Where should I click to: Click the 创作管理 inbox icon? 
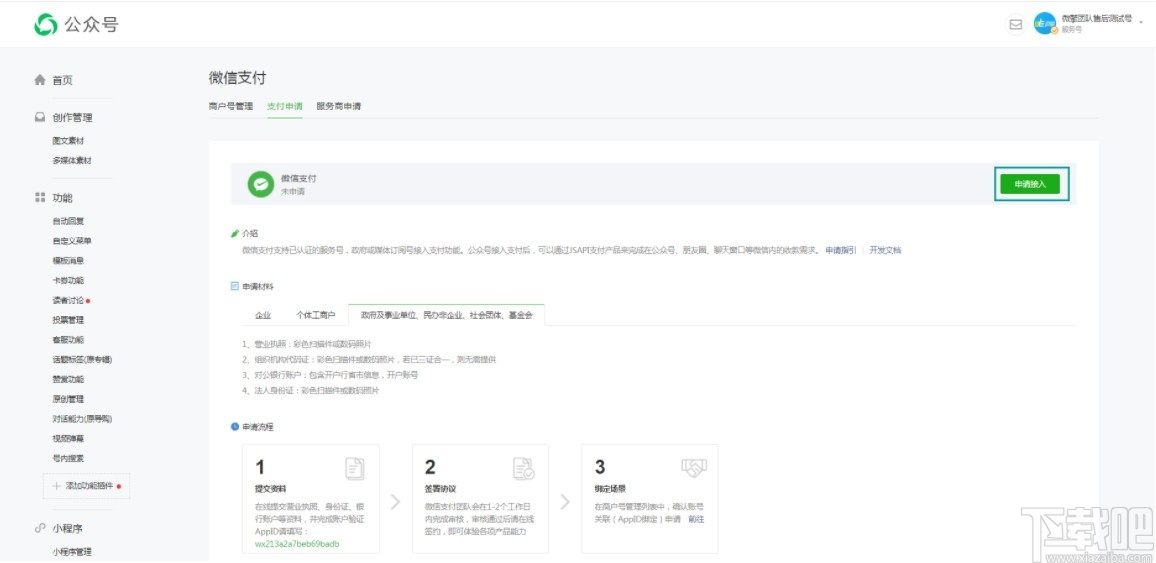(40, 117)
